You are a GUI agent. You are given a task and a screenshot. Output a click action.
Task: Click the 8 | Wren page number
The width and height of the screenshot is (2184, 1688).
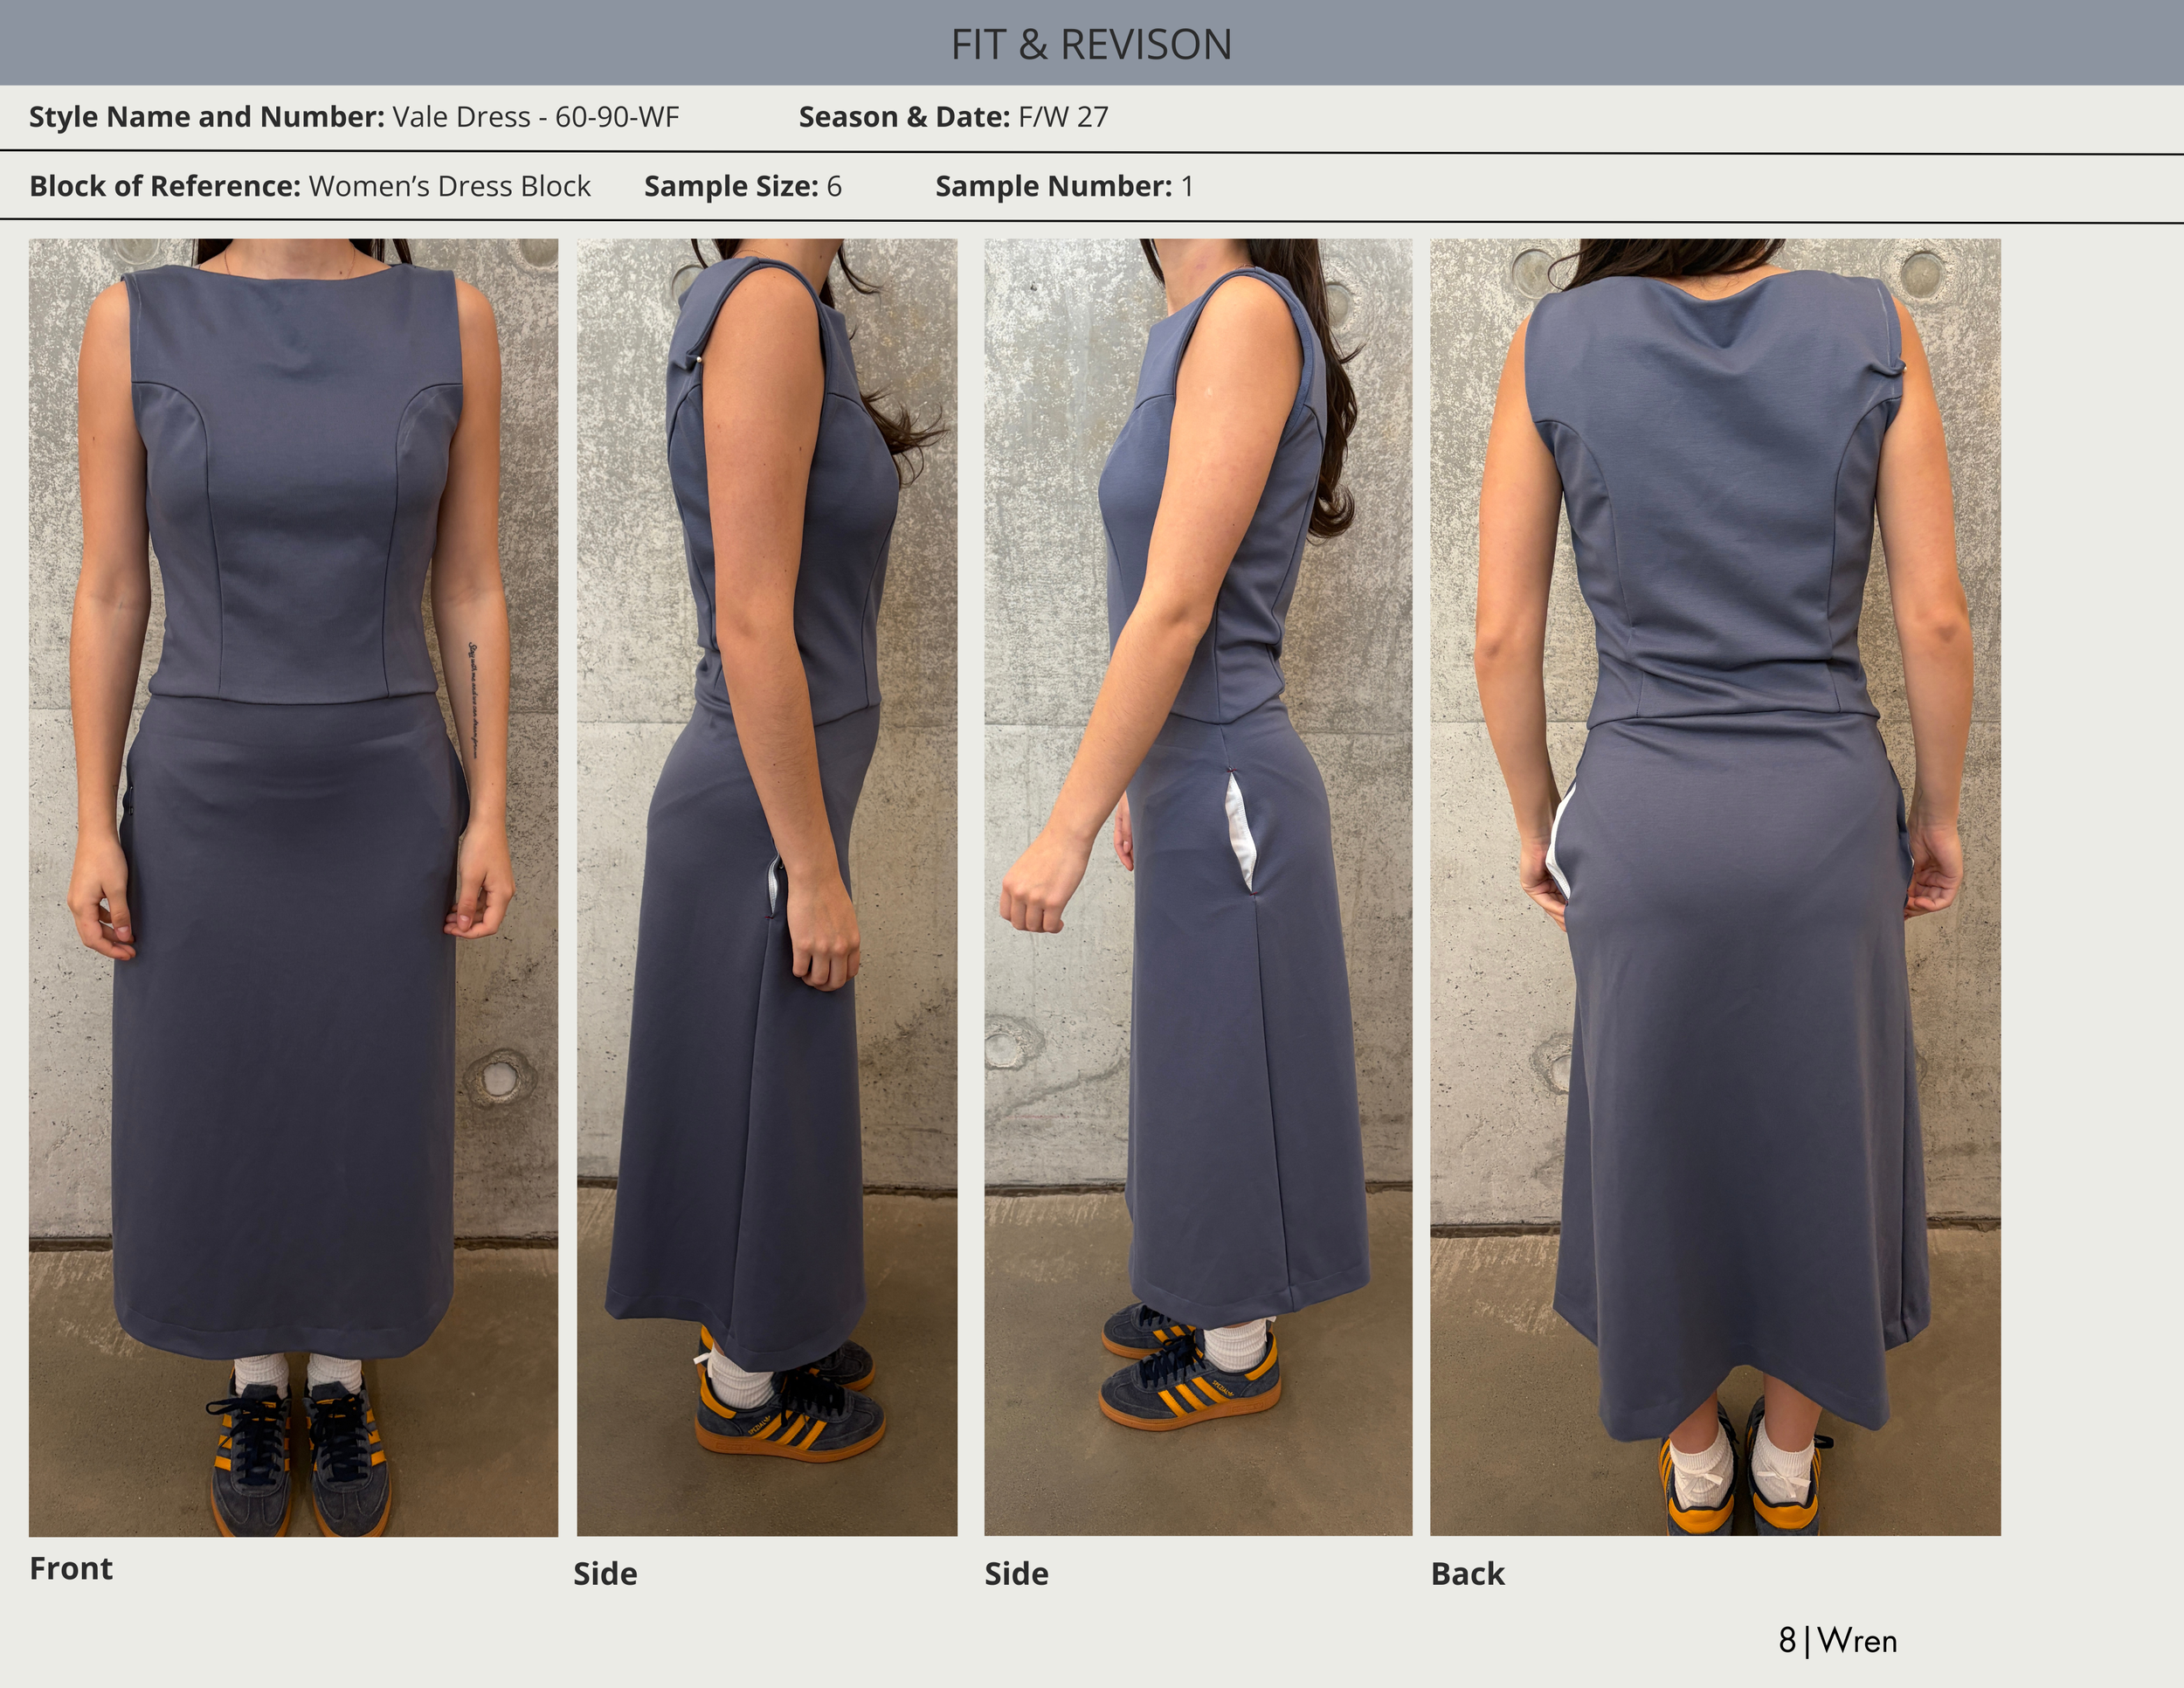point(1837,1641)
